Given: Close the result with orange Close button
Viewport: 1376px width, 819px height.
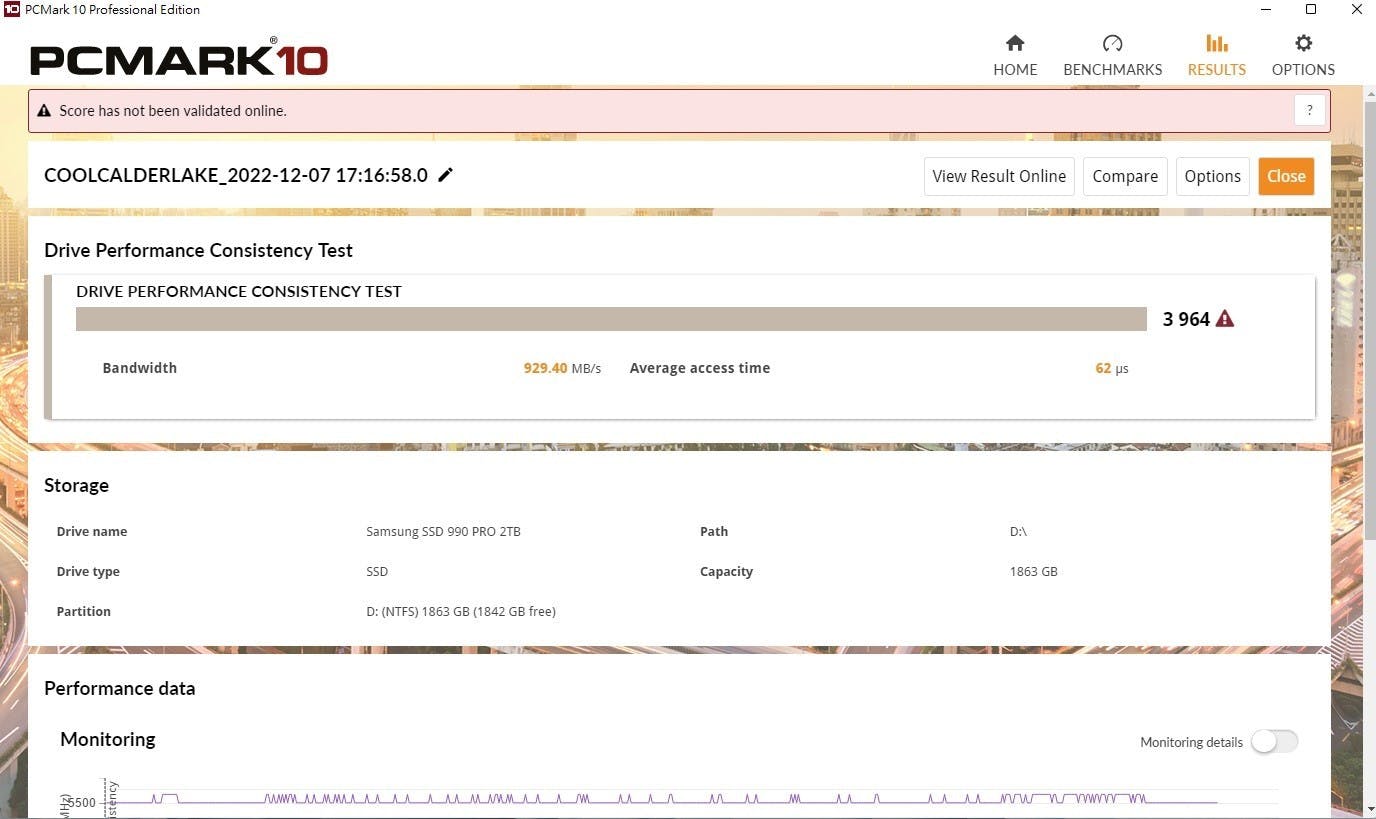Looking at the screenshot, I should [1286, 176].
